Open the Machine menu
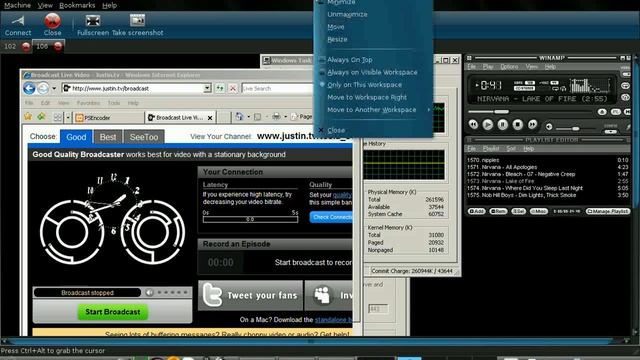 pos(18,5)
